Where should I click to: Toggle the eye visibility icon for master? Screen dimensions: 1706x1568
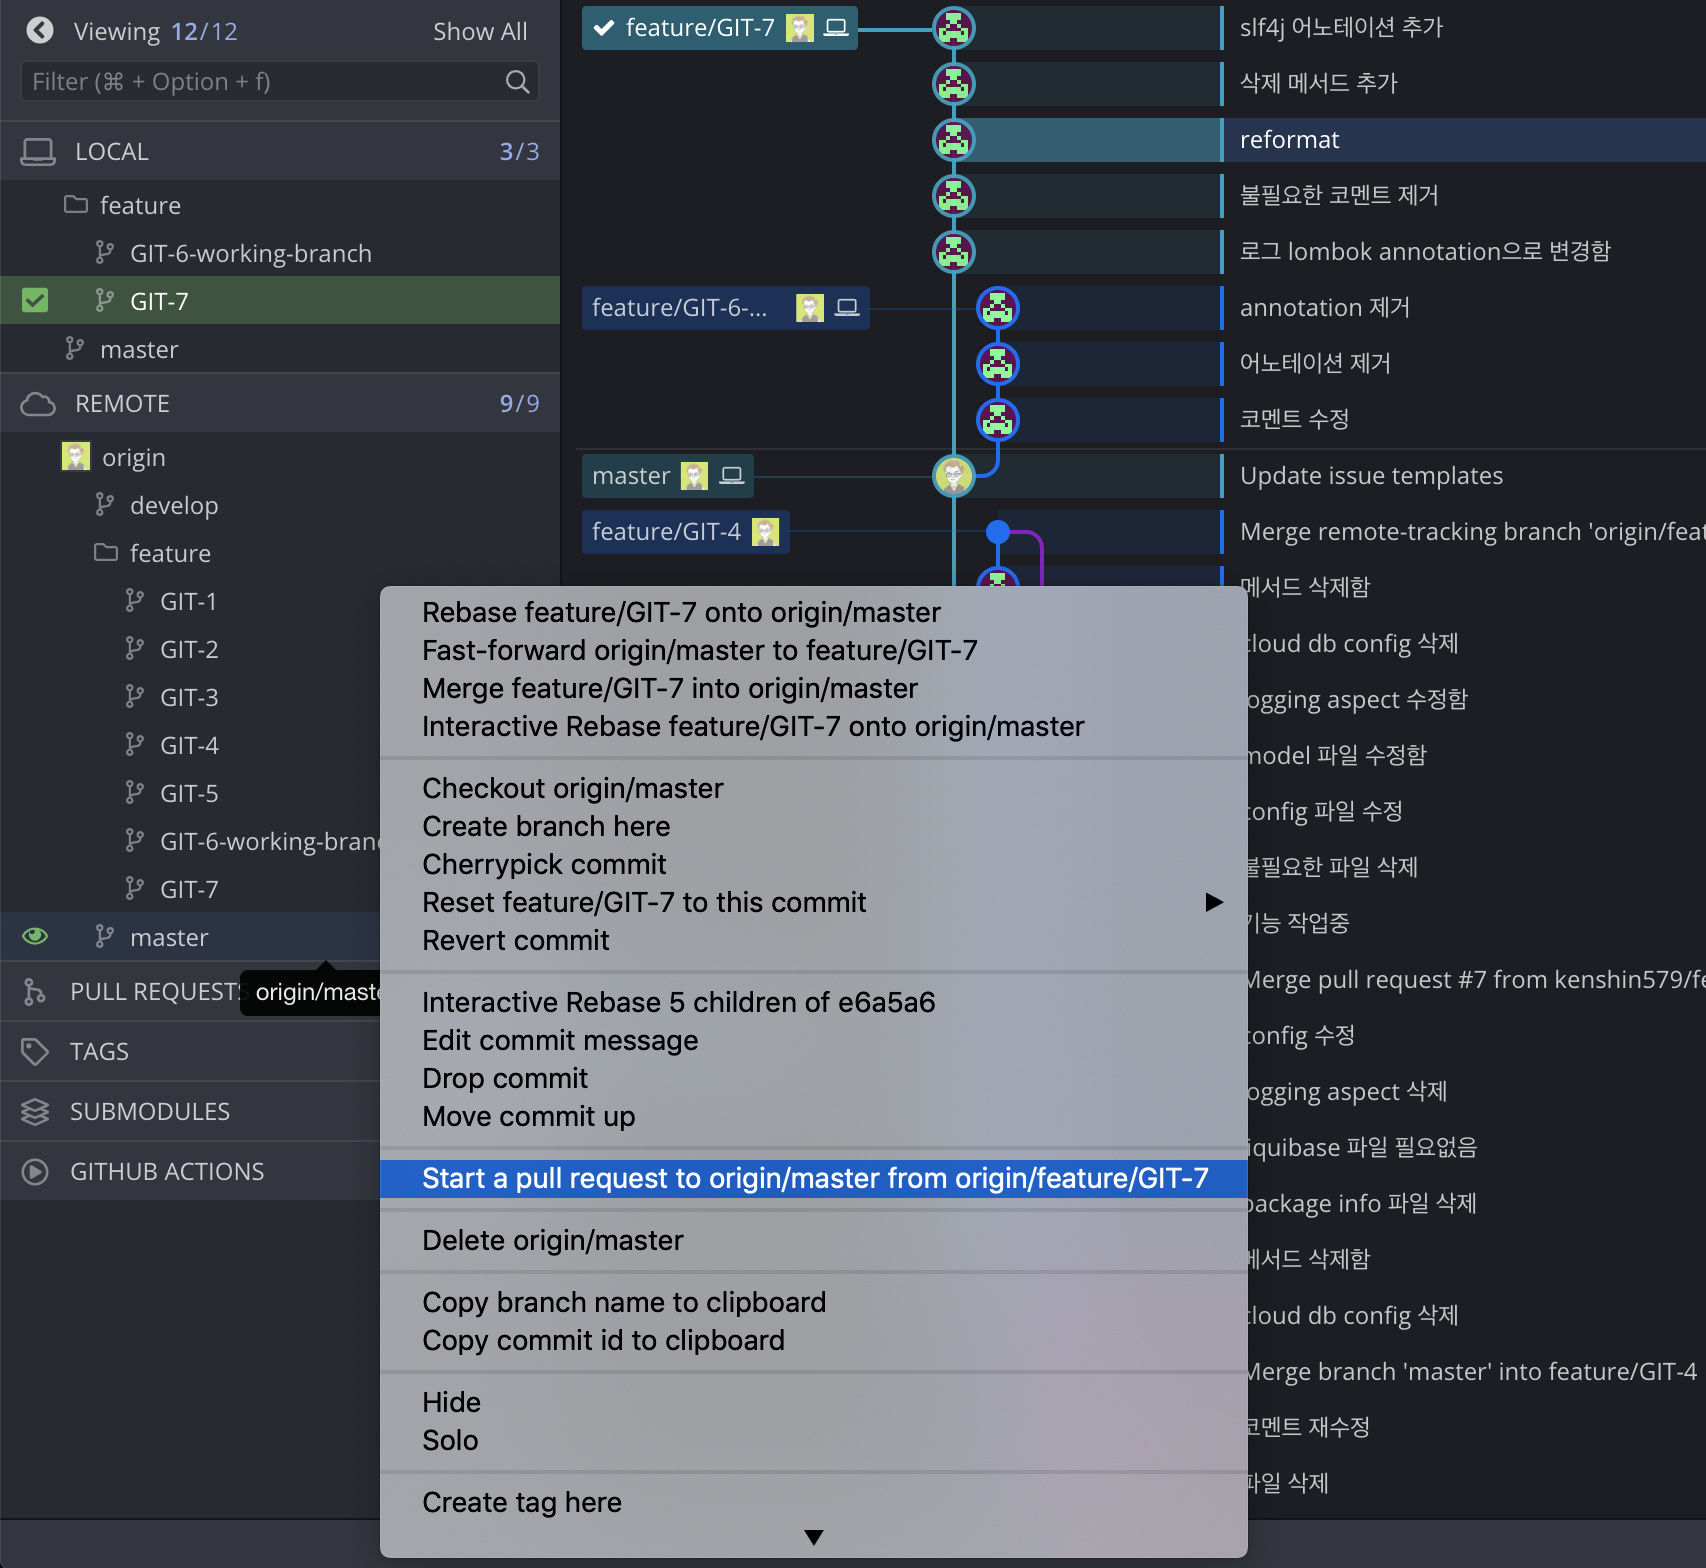pos(35,937)
